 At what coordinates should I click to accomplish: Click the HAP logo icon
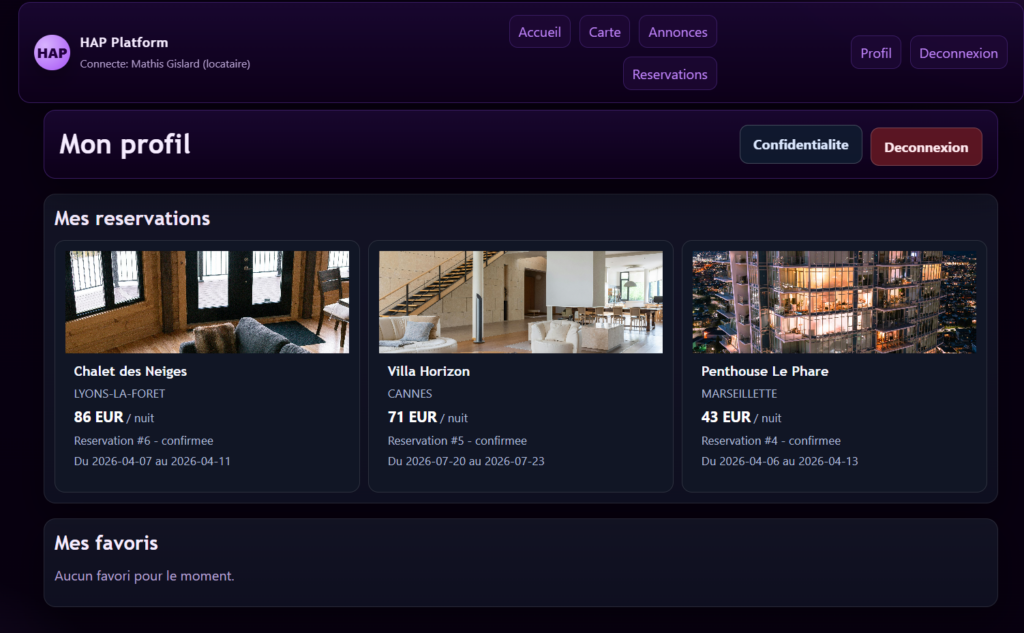52,53
